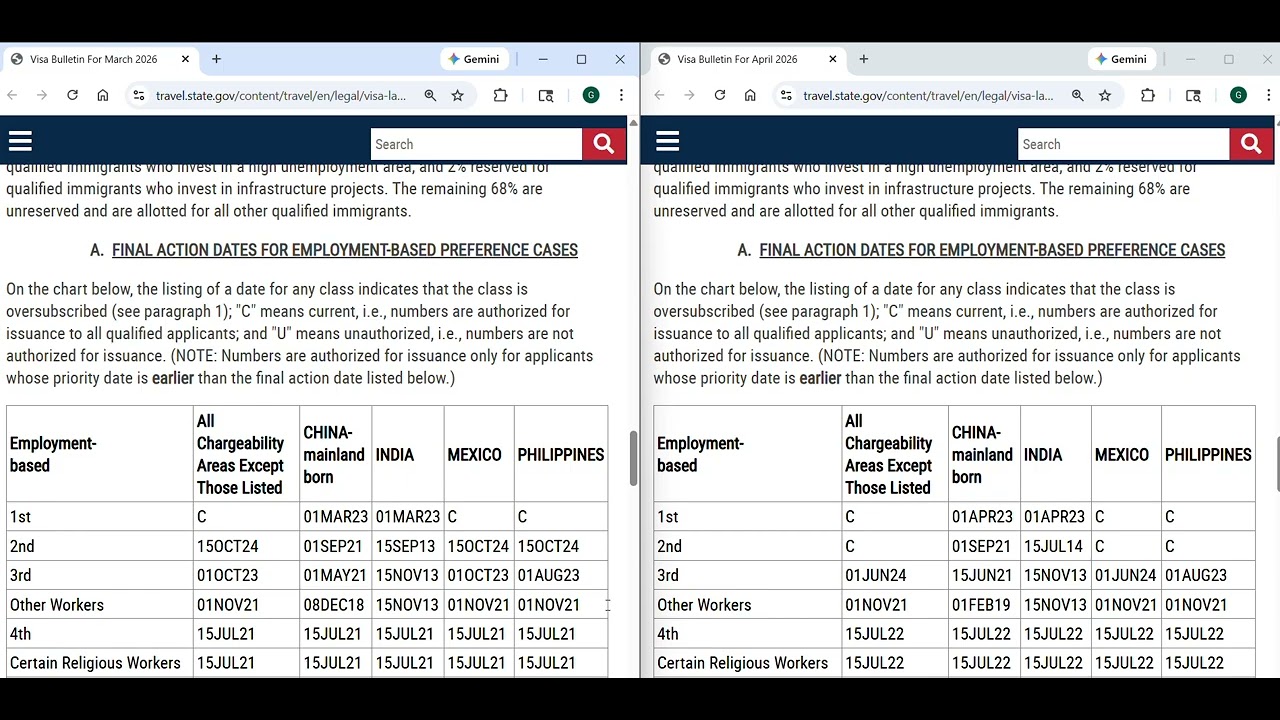Image resolution: width=1280 pixels, height=720 pixels.
Task: Close the Visa Bulletin March 2026 tab
Action: [x=185, y=59]
